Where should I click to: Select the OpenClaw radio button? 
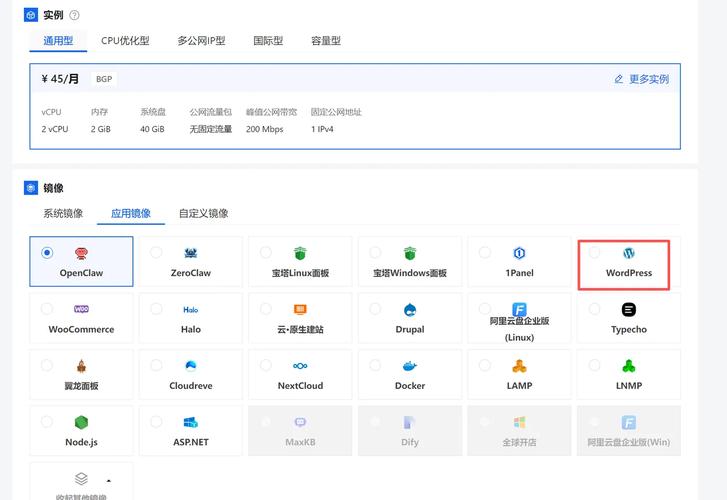coord(47,253)
